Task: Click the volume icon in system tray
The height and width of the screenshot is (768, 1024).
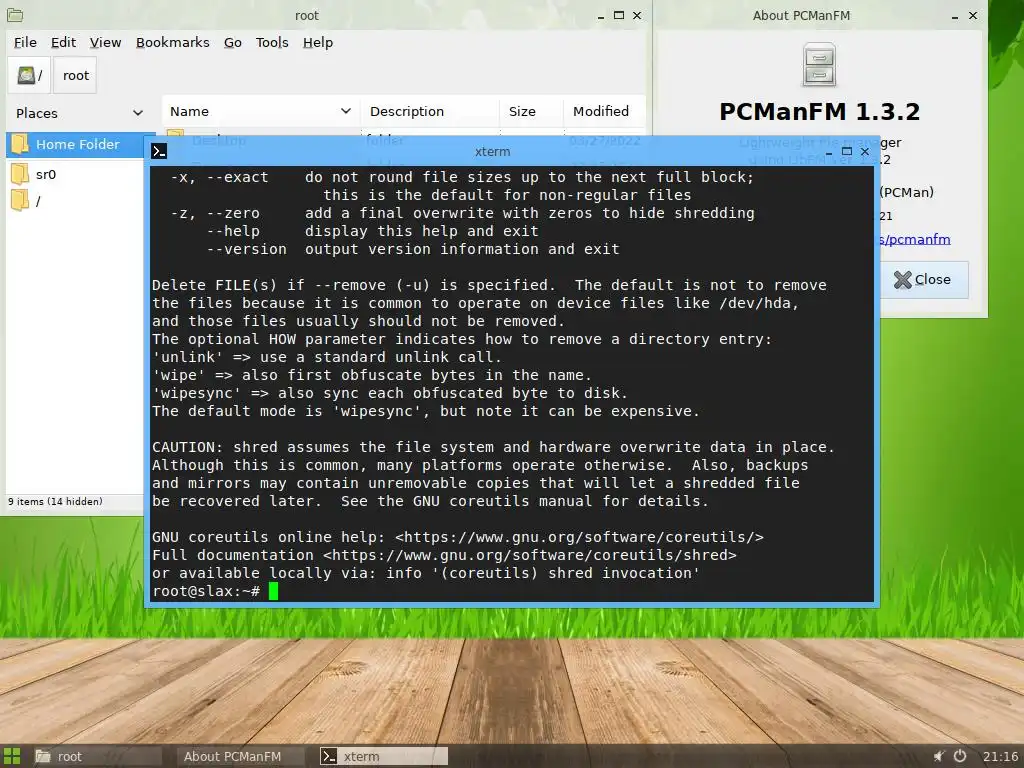Action: click(939, 756)
